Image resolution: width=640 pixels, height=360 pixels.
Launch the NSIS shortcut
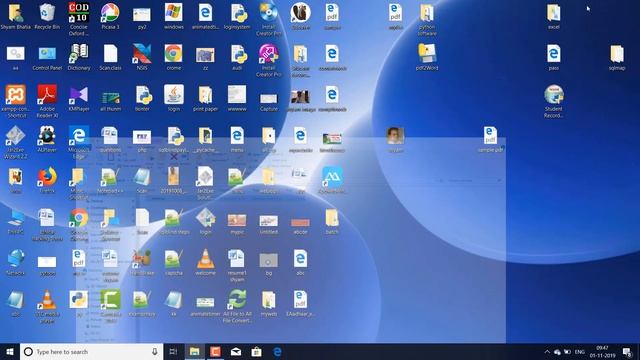coord(142,58)
